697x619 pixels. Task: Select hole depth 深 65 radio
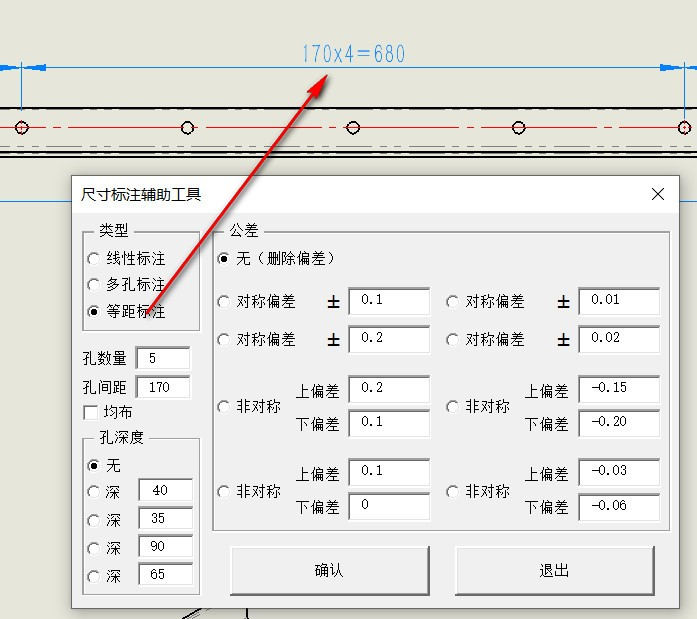pos(93,576)
